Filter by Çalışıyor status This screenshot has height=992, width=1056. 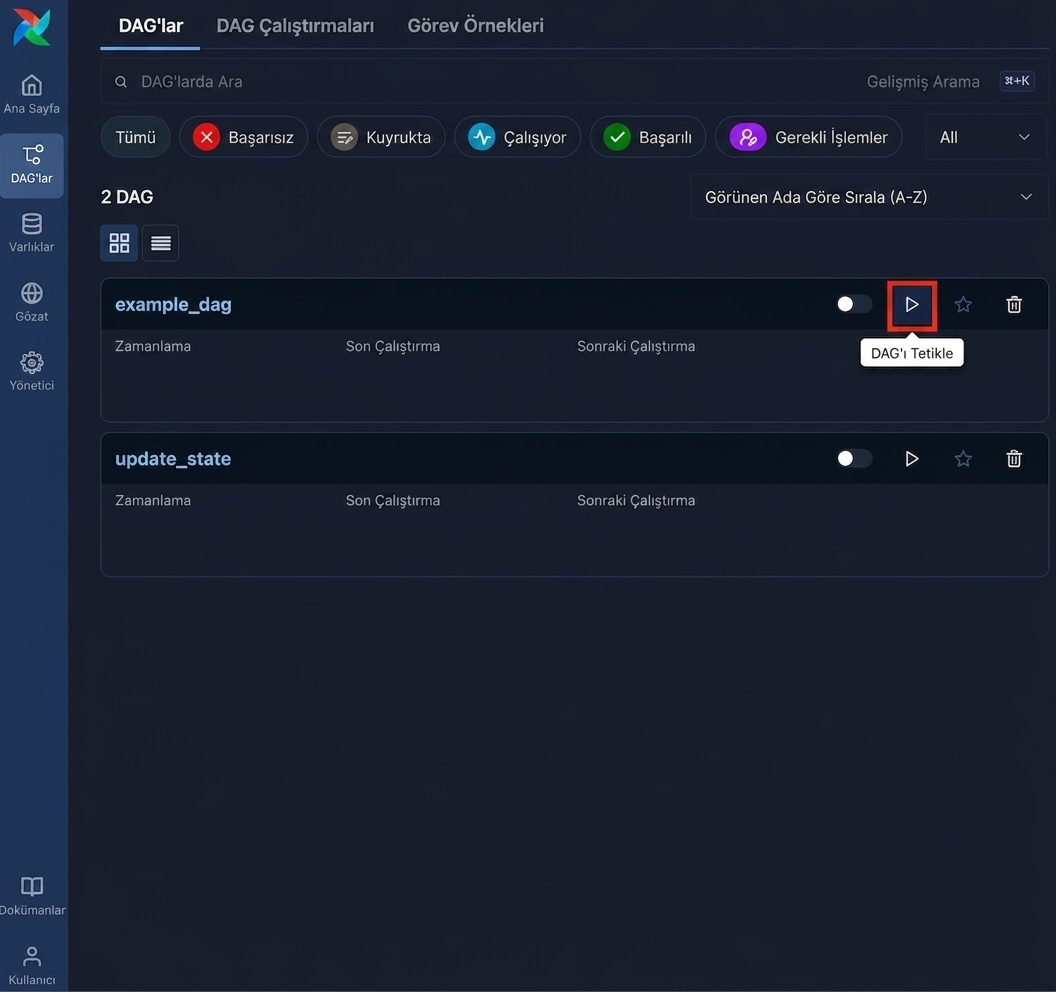[518, 137]
